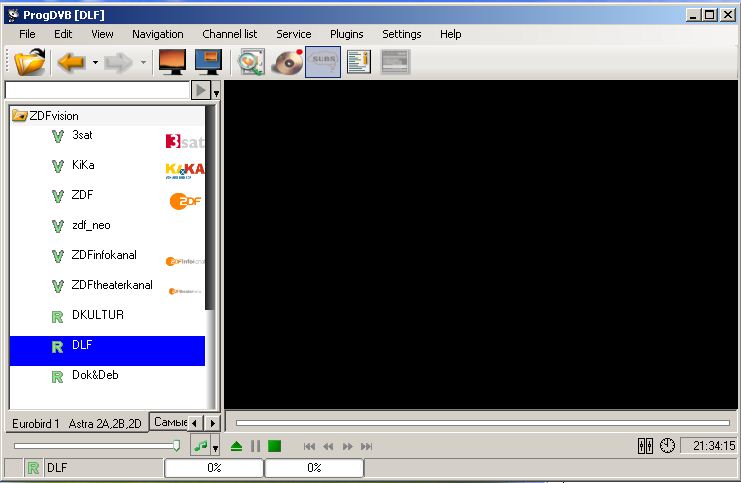The image size is (741, 483).
Task: Open the back button history dropdown
Action: pos(95,62)
